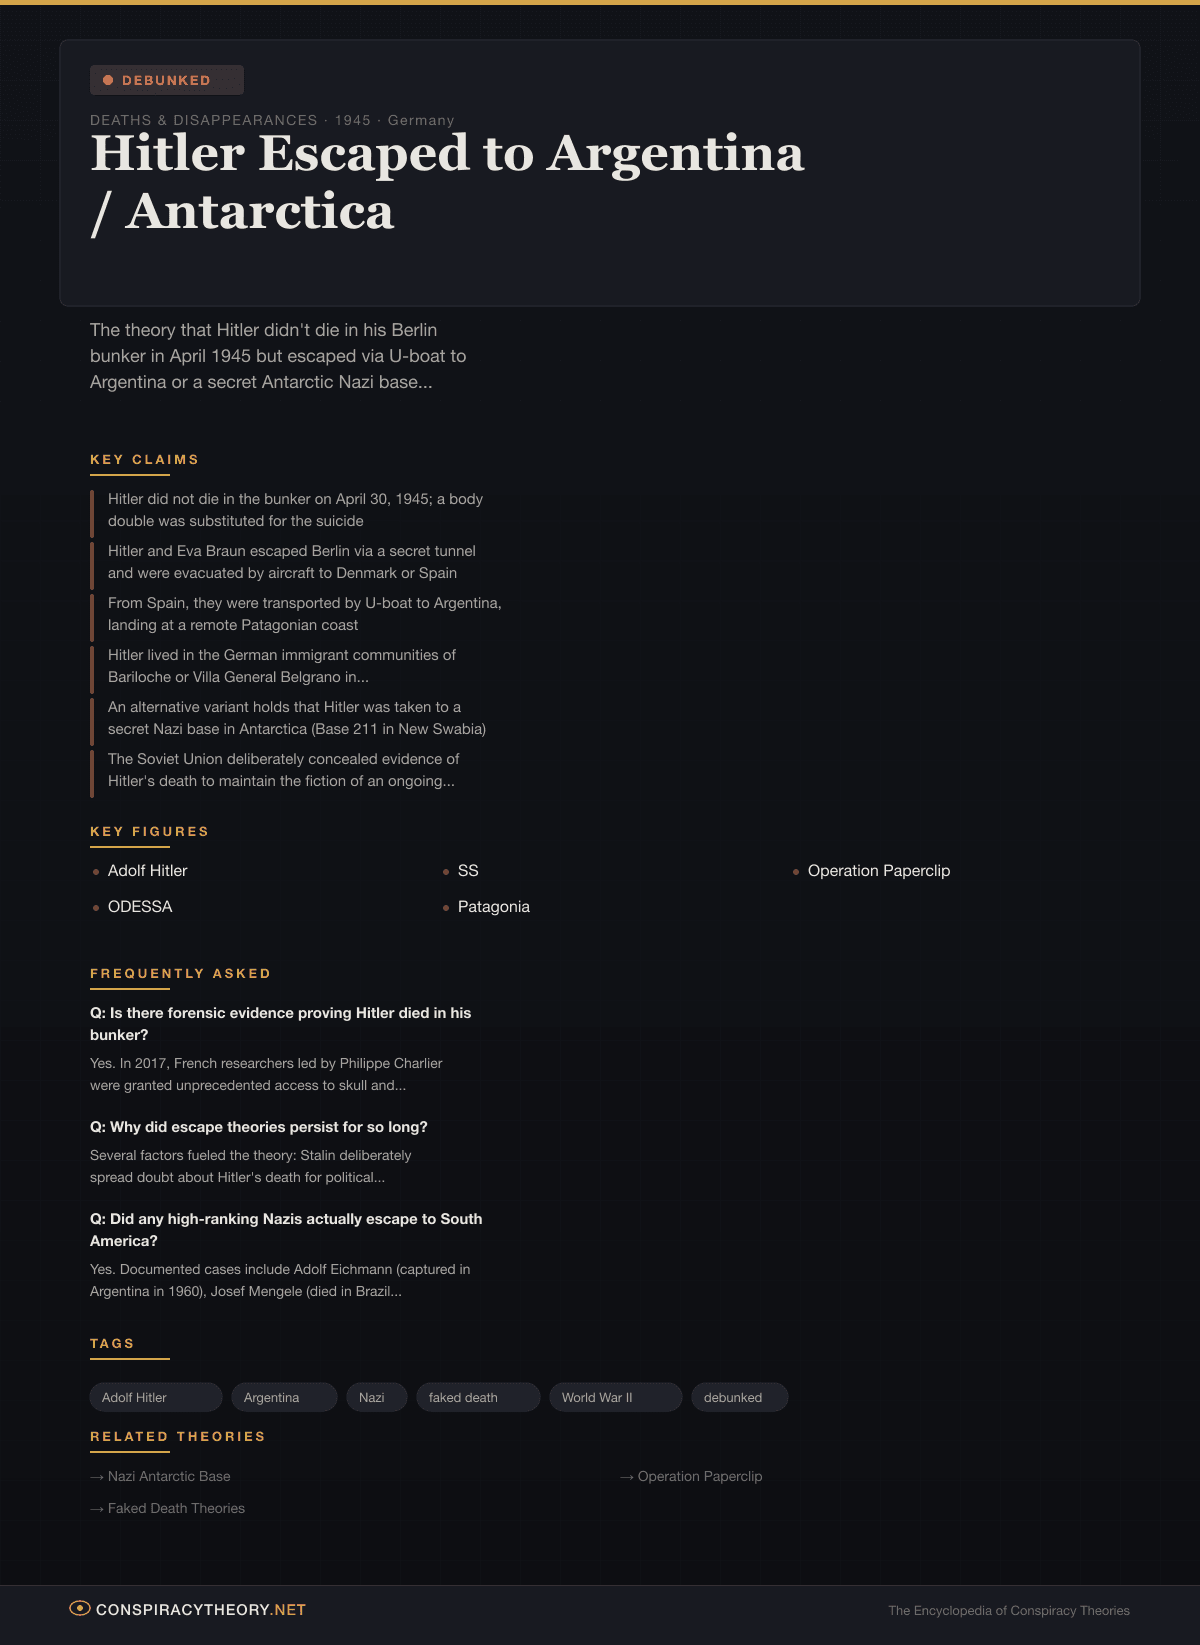1200x1645 pixels.
Task: Click the SS key figure entry
Action: [468, 871]
